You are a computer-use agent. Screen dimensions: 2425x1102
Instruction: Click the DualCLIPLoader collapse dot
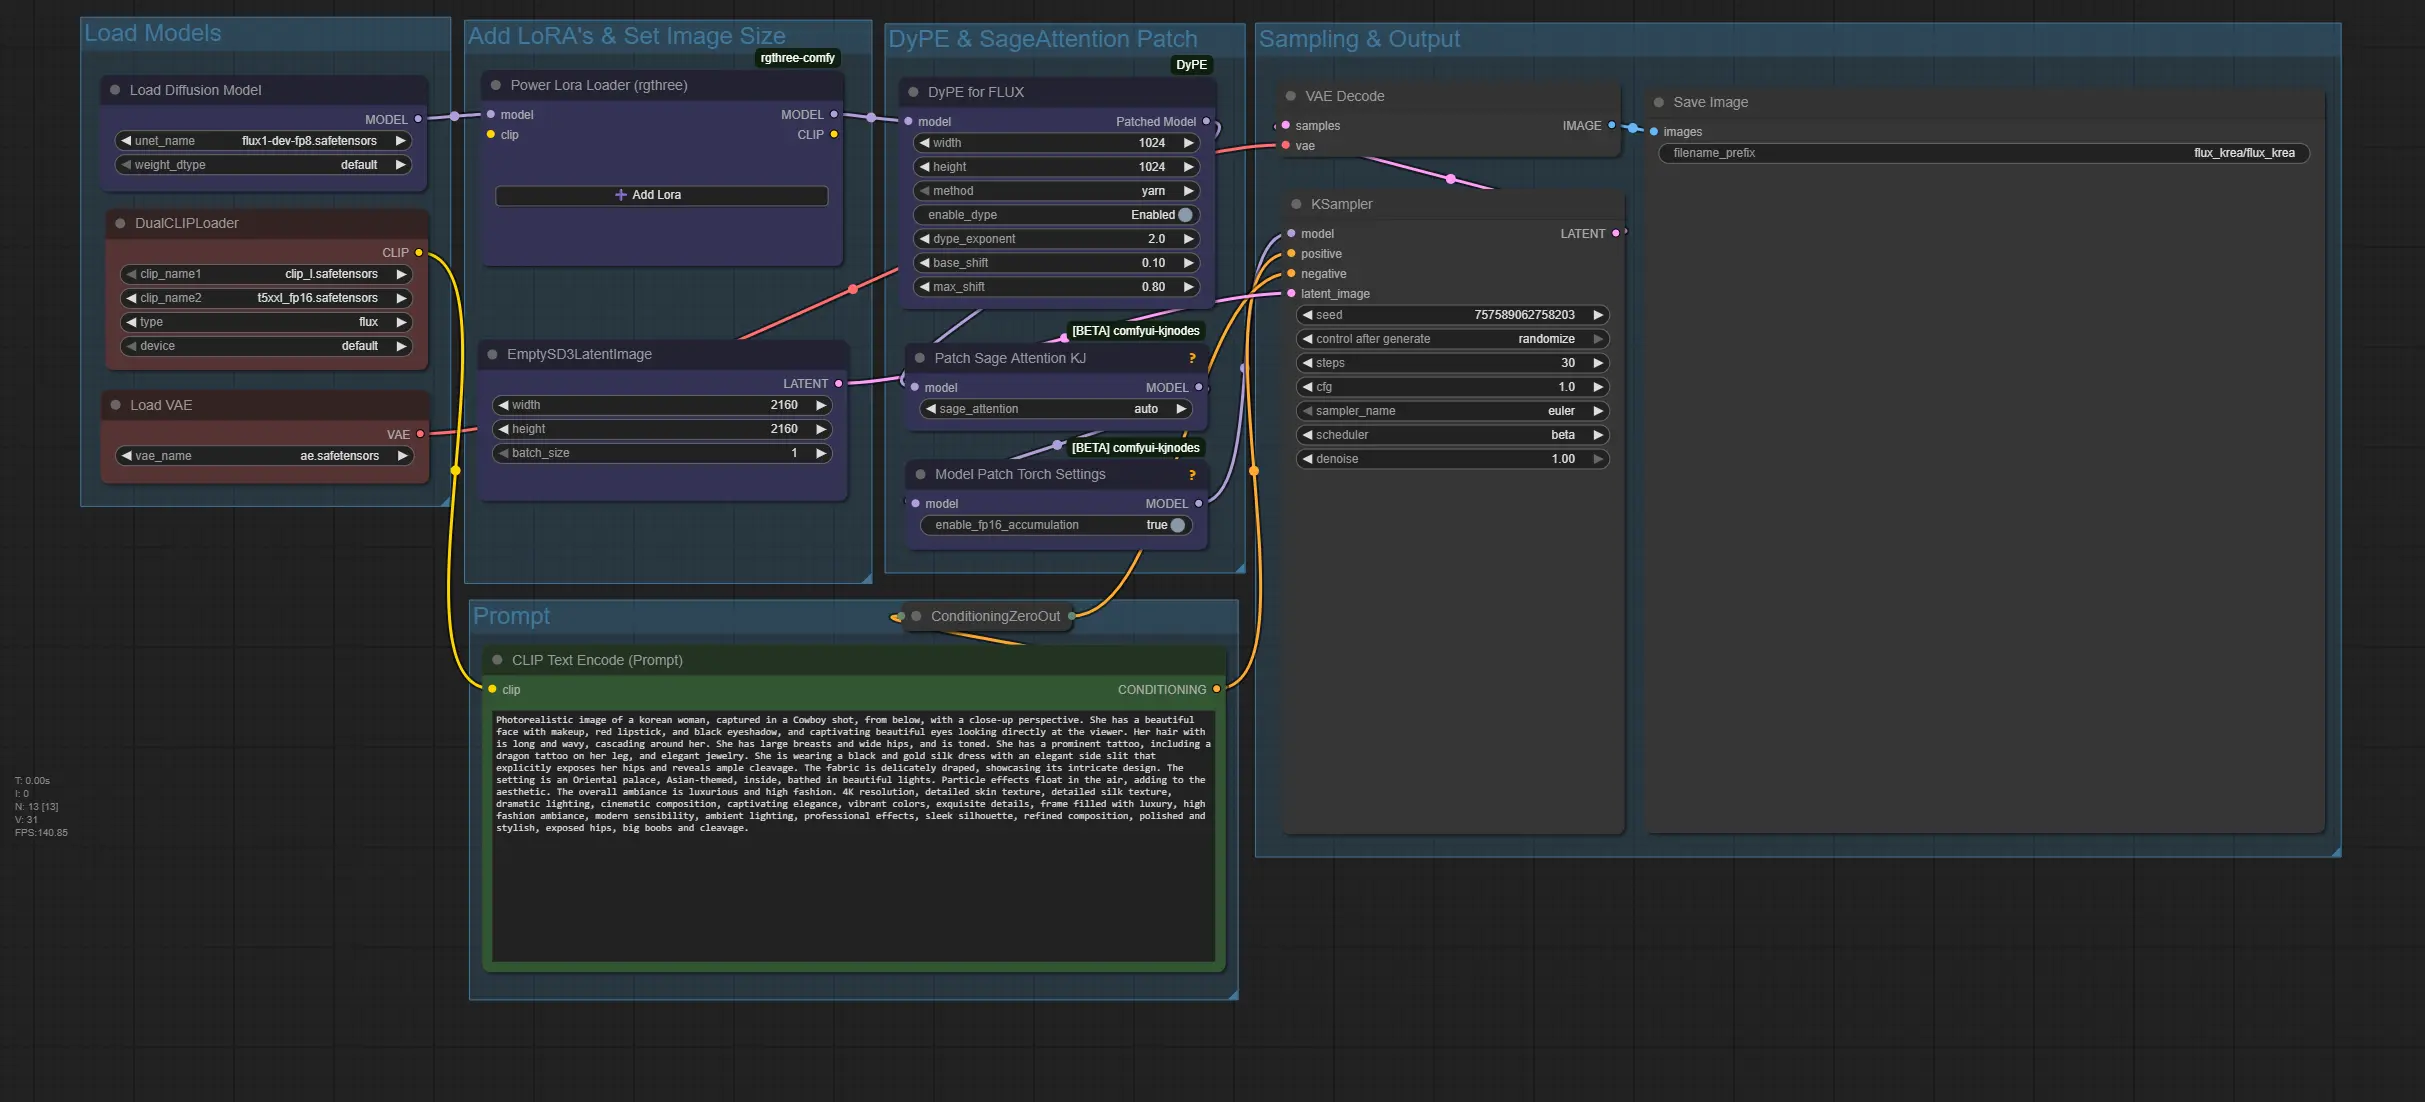tap(120, 223)
